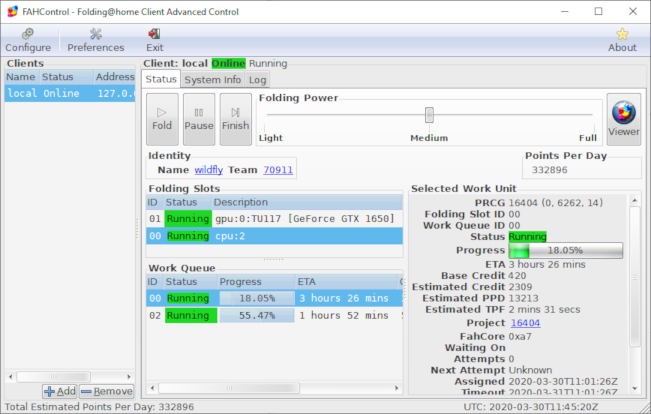Image resolution: width=651 pixels, height=414 pixels.
Task: Open the wildfly name link
Action: coord(208,170)
